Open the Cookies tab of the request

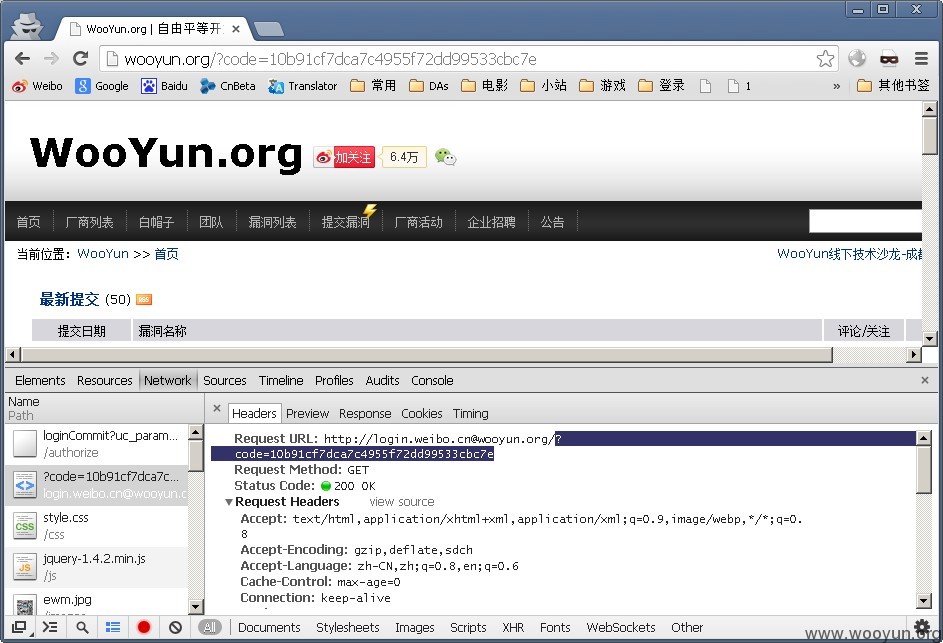pos(422,414)
